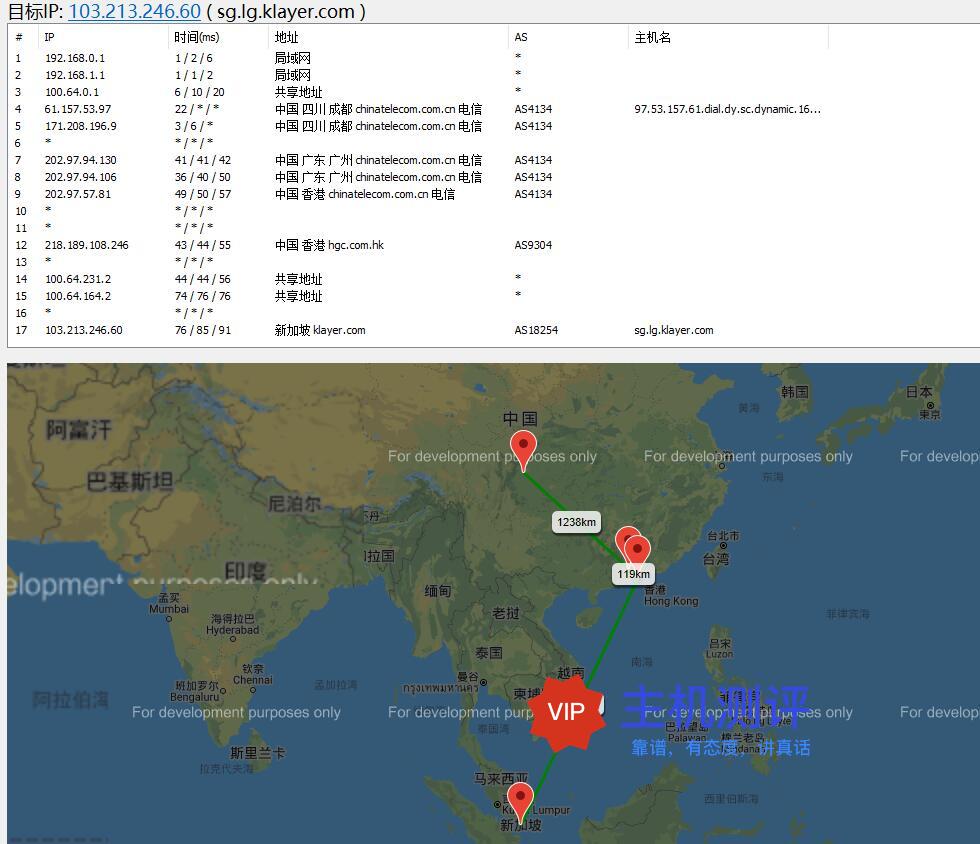Select hop 7 IP 202.97.94.130
This screenshot has height=844, width=980.
pyautogui.click(x=81, y=160)
